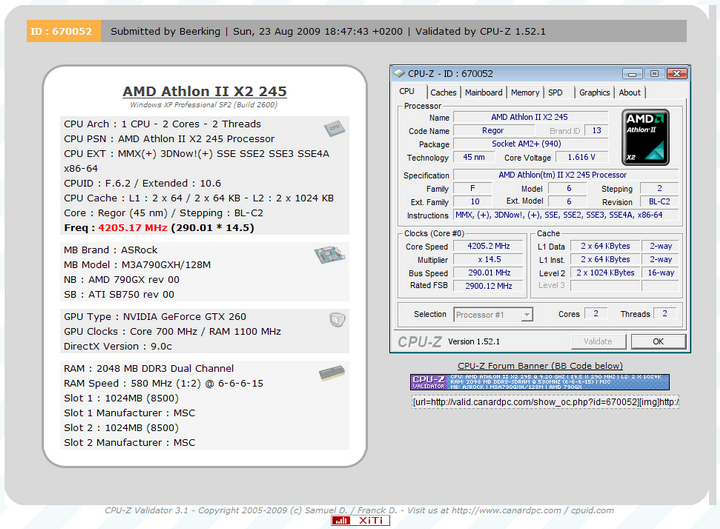Click the Revision value BL-C2
Viewport: 720px width, 529px height.
[659, 202]
